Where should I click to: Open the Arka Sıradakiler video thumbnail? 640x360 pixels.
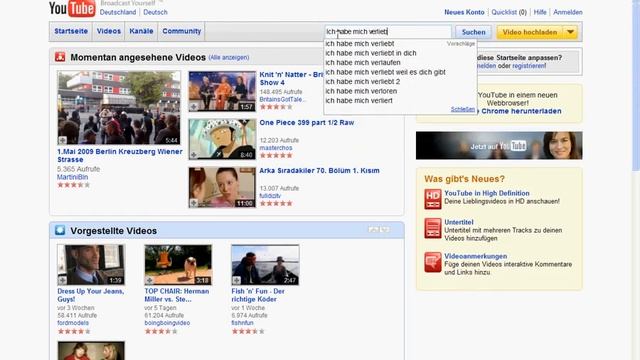pyautogui.click(x=222, y=187)
